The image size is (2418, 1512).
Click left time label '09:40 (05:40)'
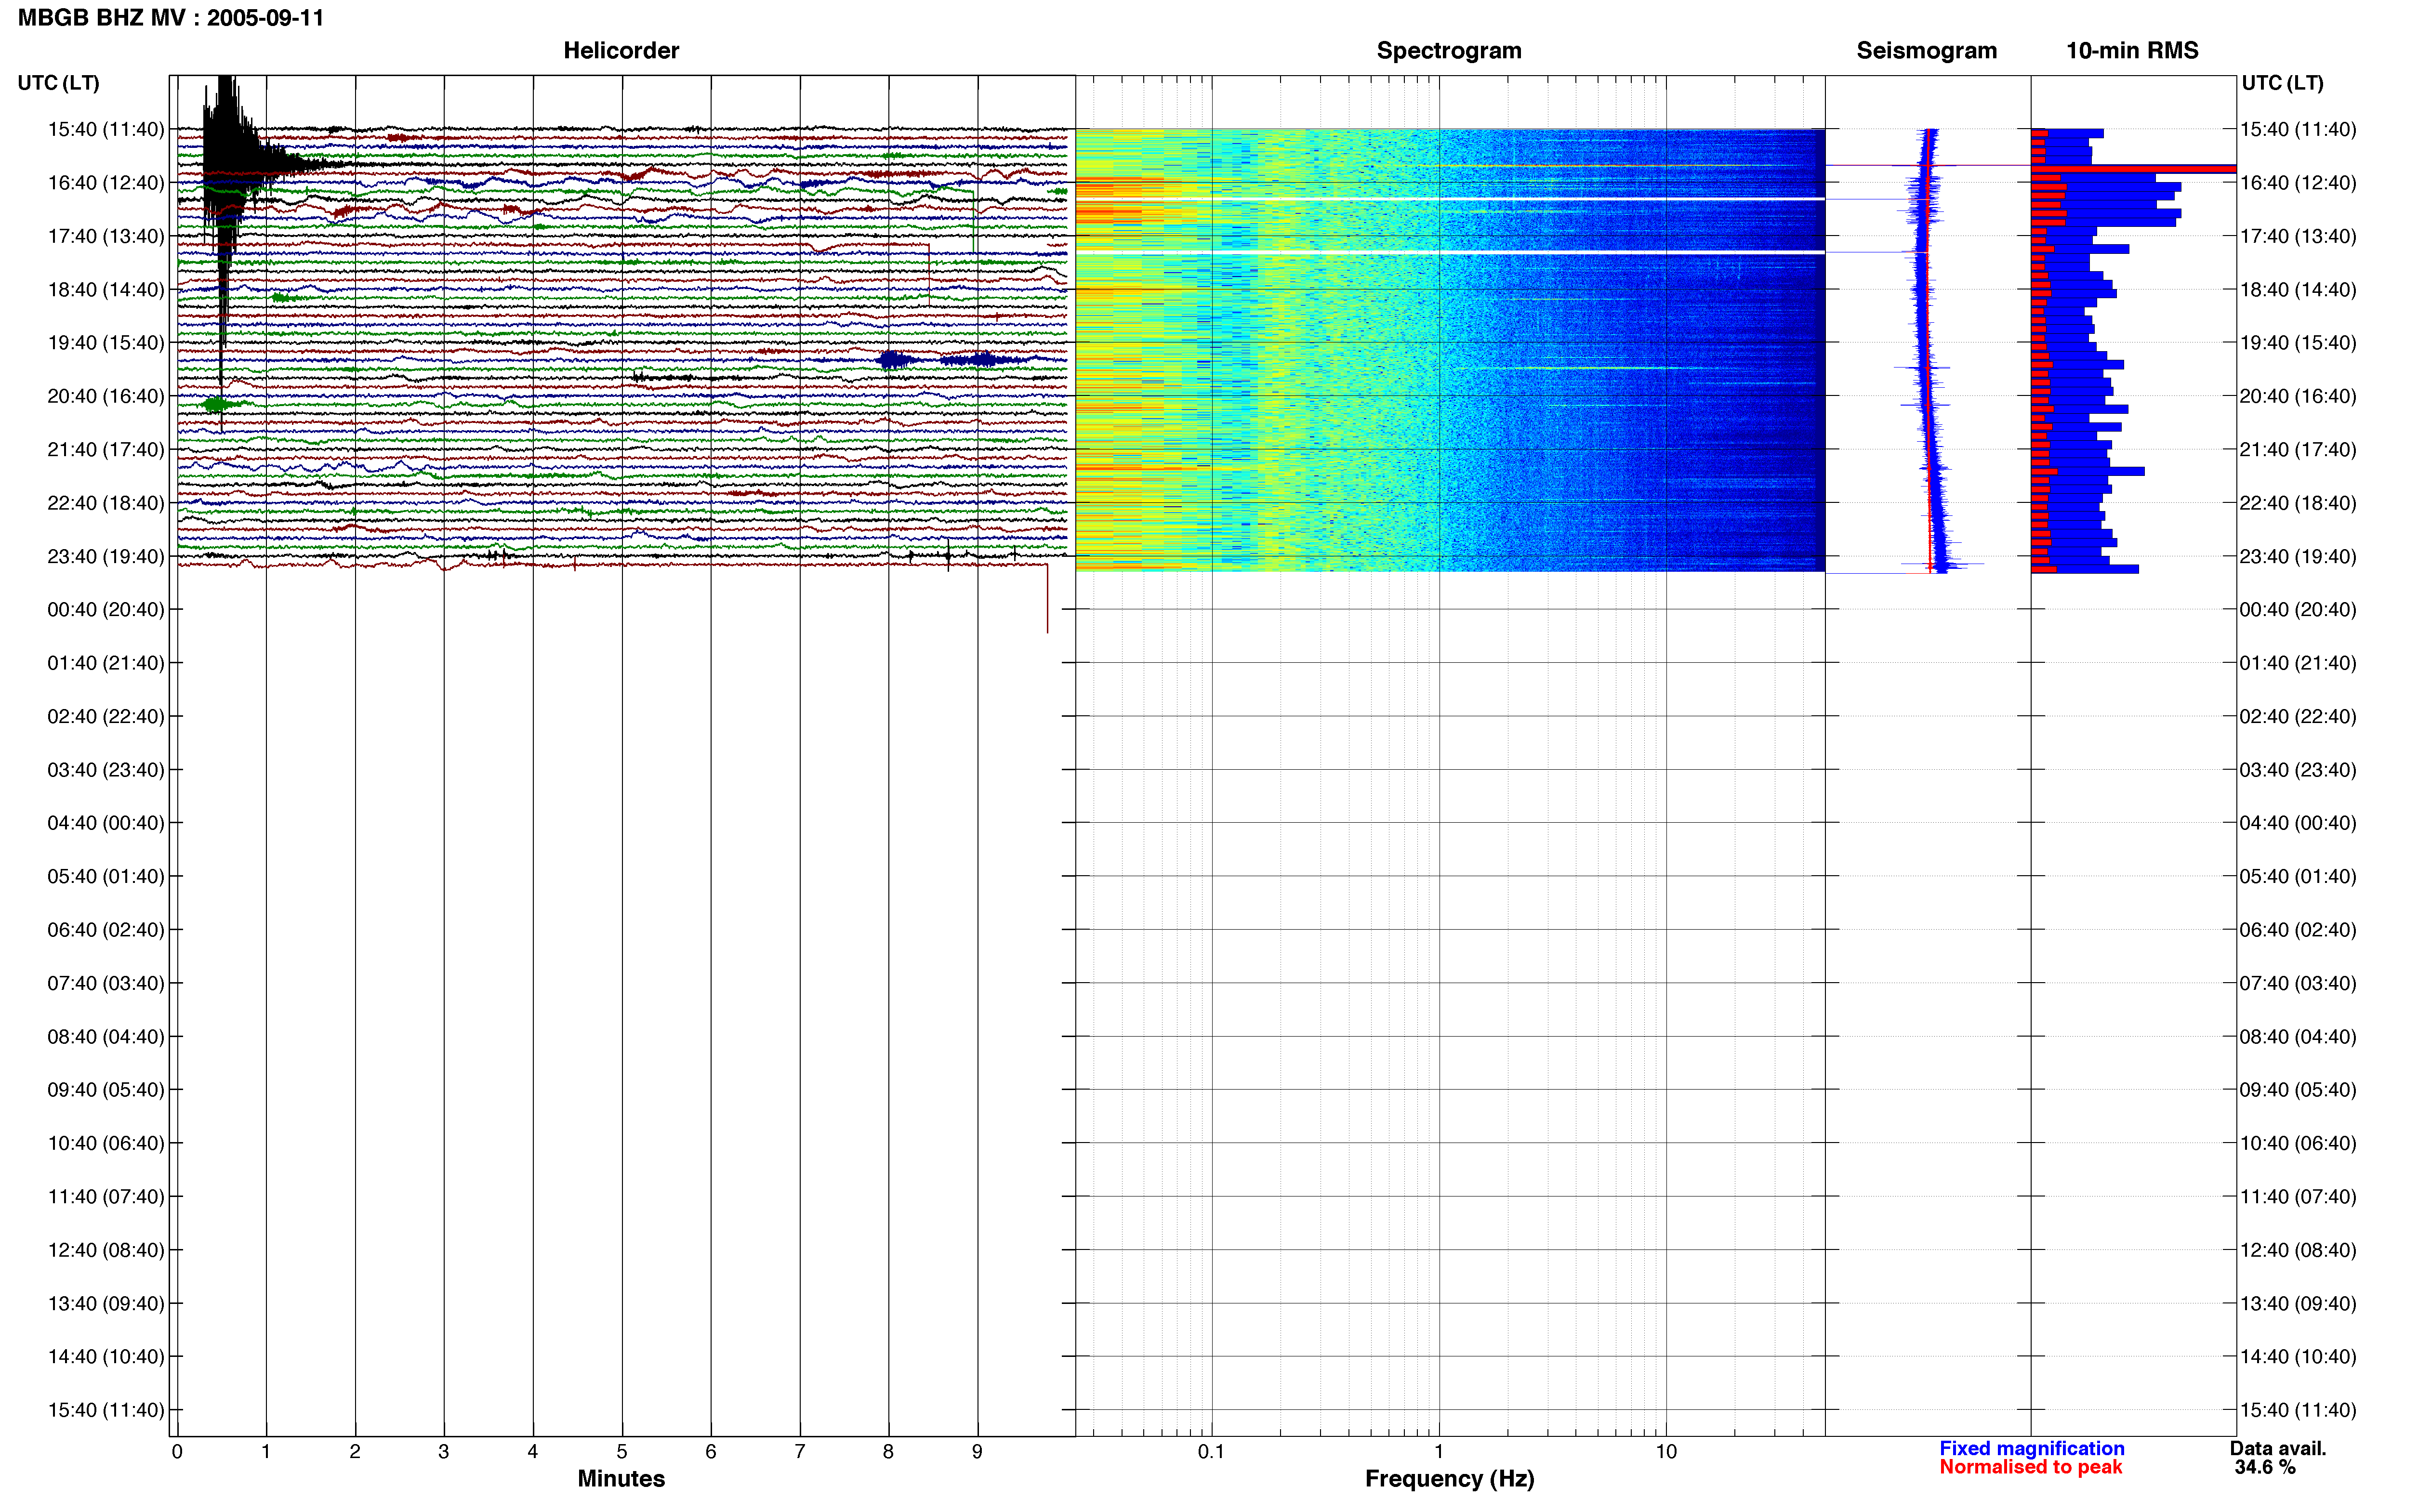(106, 1090)
